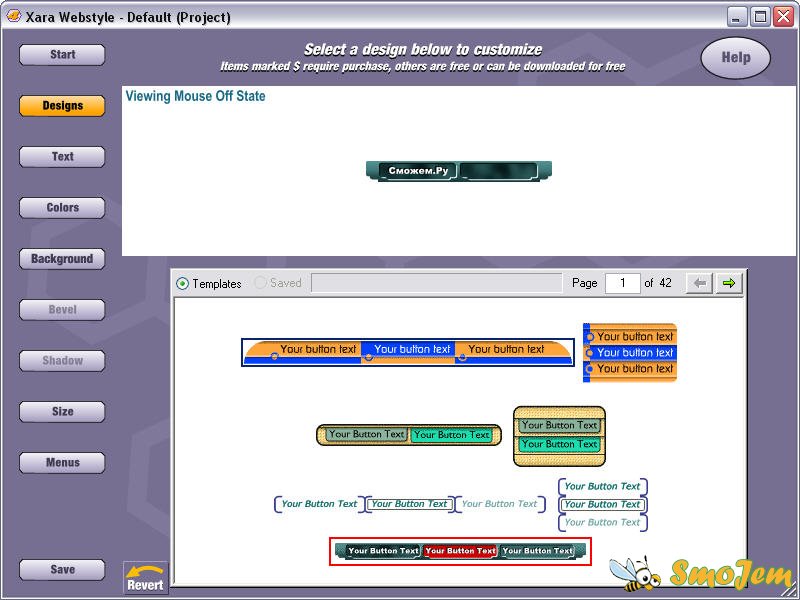Choose the orange and blue vertical navbar template

coord(630,353)
